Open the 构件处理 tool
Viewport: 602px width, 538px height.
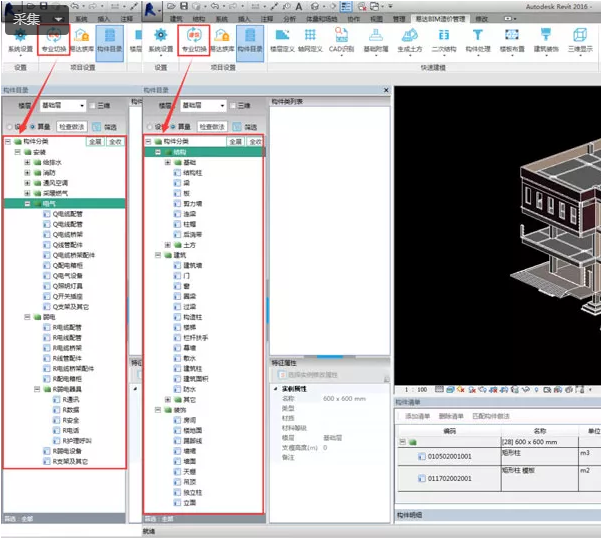coord(478,40)
